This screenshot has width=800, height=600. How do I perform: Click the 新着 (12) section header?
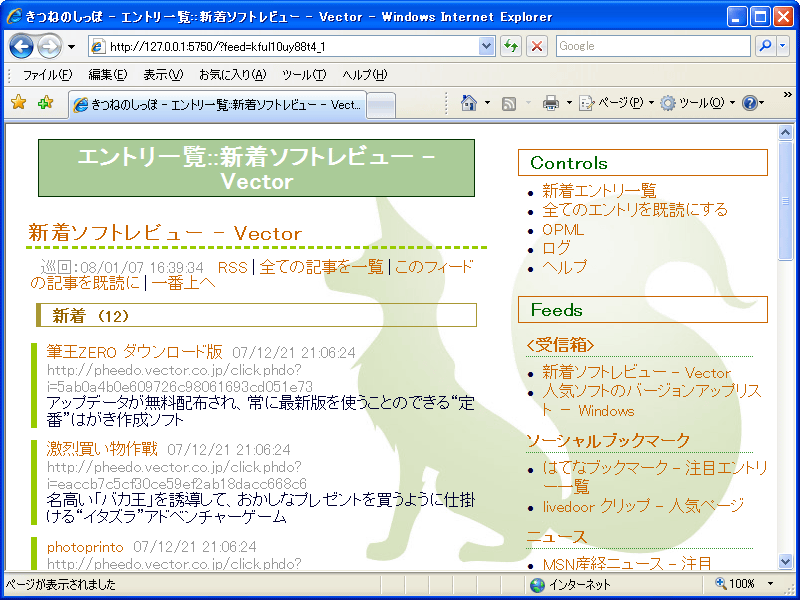pyautogui.click(x=257, y=315)
